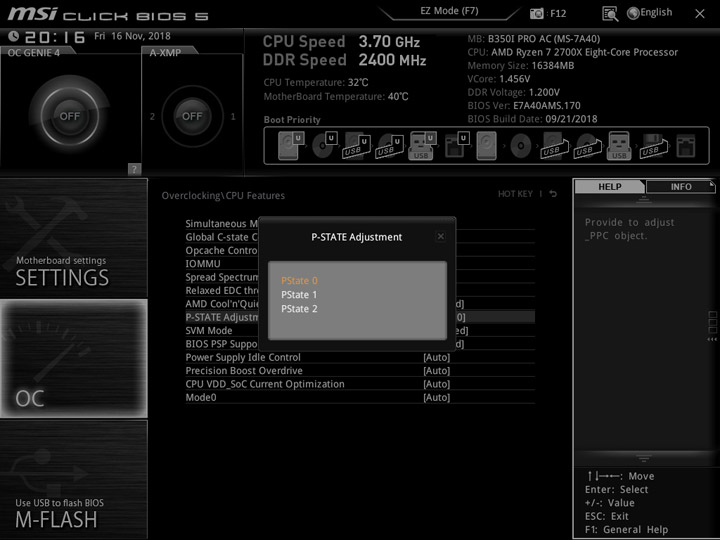Open the SETTINGS section
The width and height of the screenshot is (720, 540).
click(x=73, y=238)
